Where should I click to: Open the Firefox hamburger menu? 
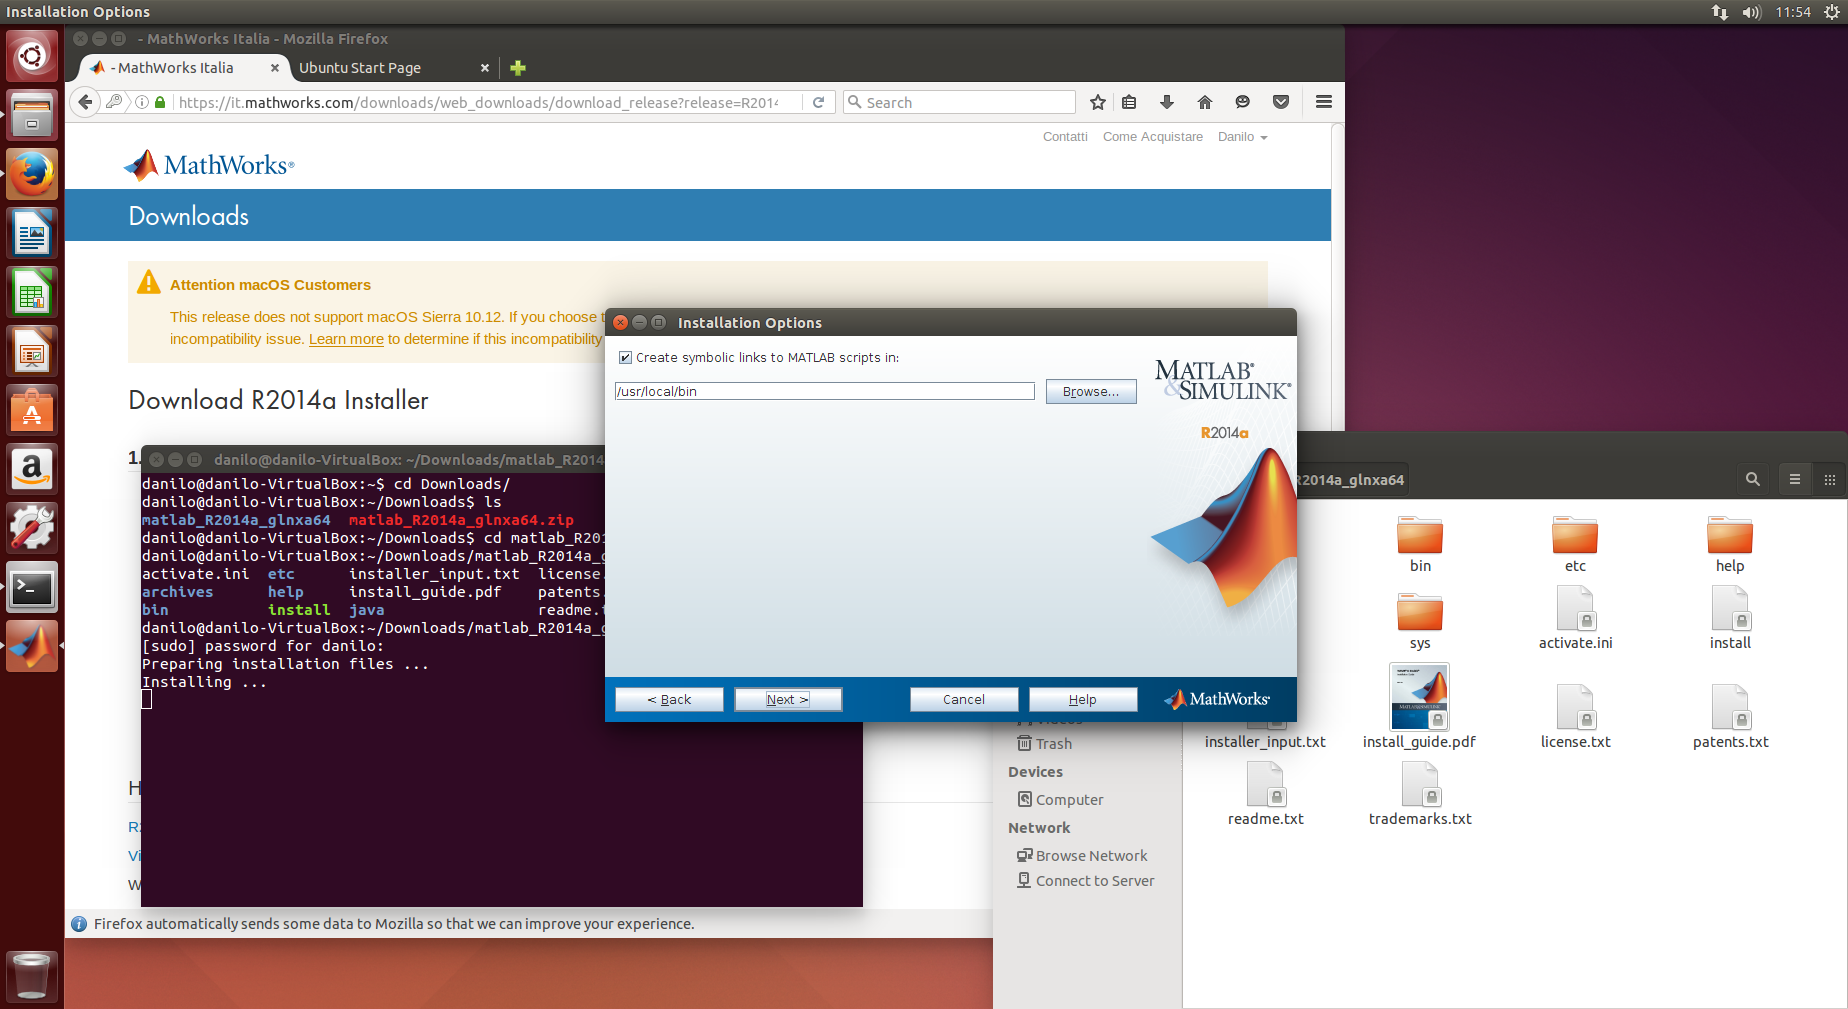pos(1324,102)
